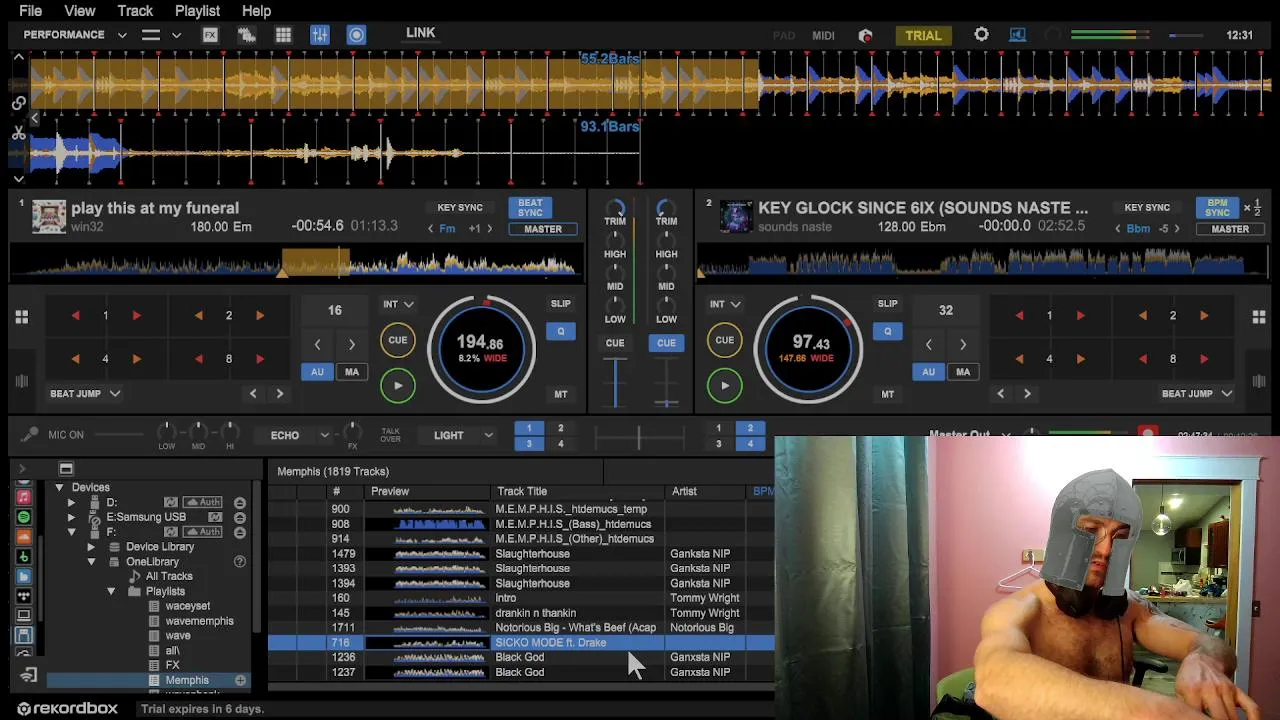Screen dimensions: 1280x720
Task: Open the computer explorer icon in sidebar
Action: [x=24, y=615]
